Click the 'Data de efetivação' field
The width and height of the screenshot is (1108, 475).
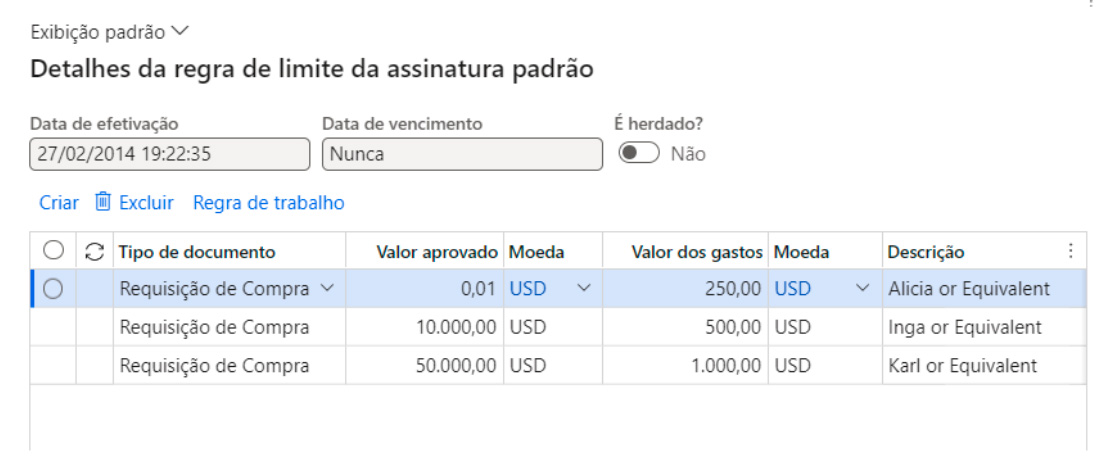click(x=170, y=154)
